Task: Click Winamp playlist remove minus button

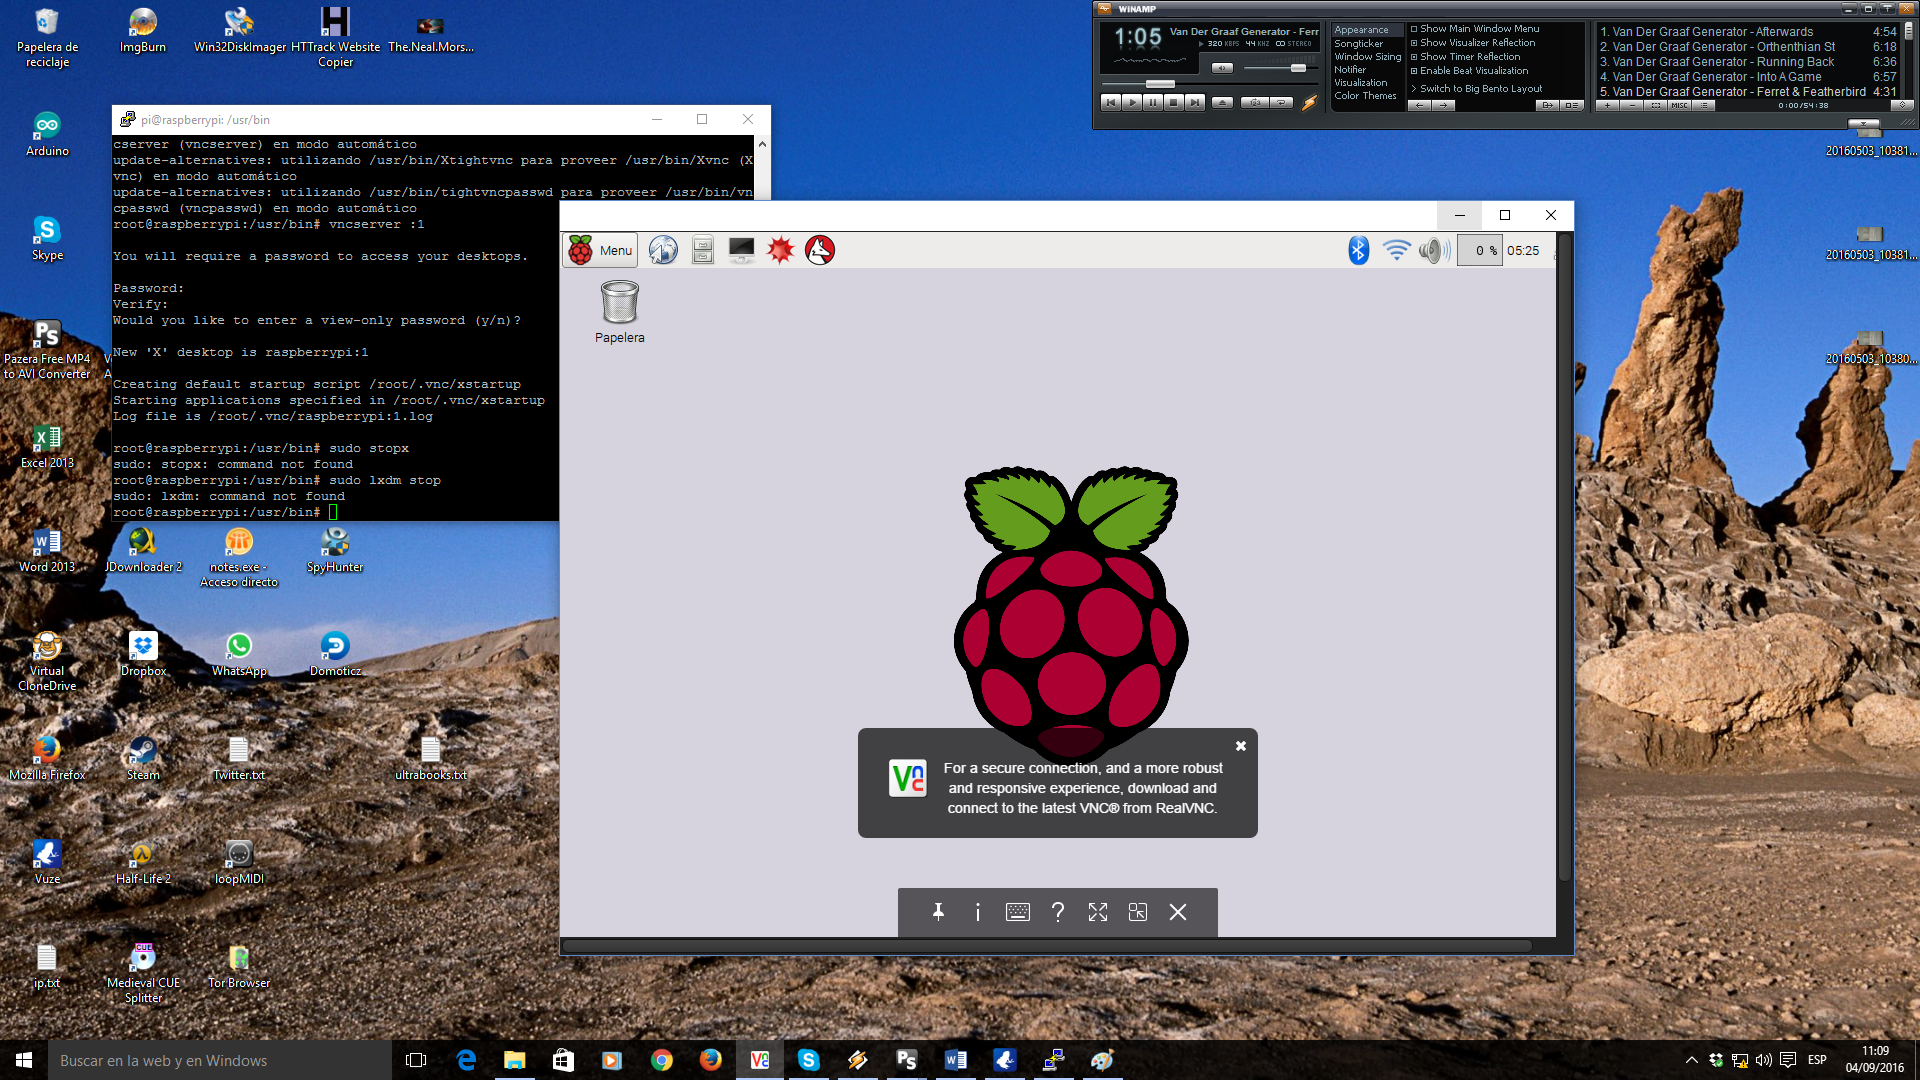Action: pyautogui.click(x=1632, y=105)
